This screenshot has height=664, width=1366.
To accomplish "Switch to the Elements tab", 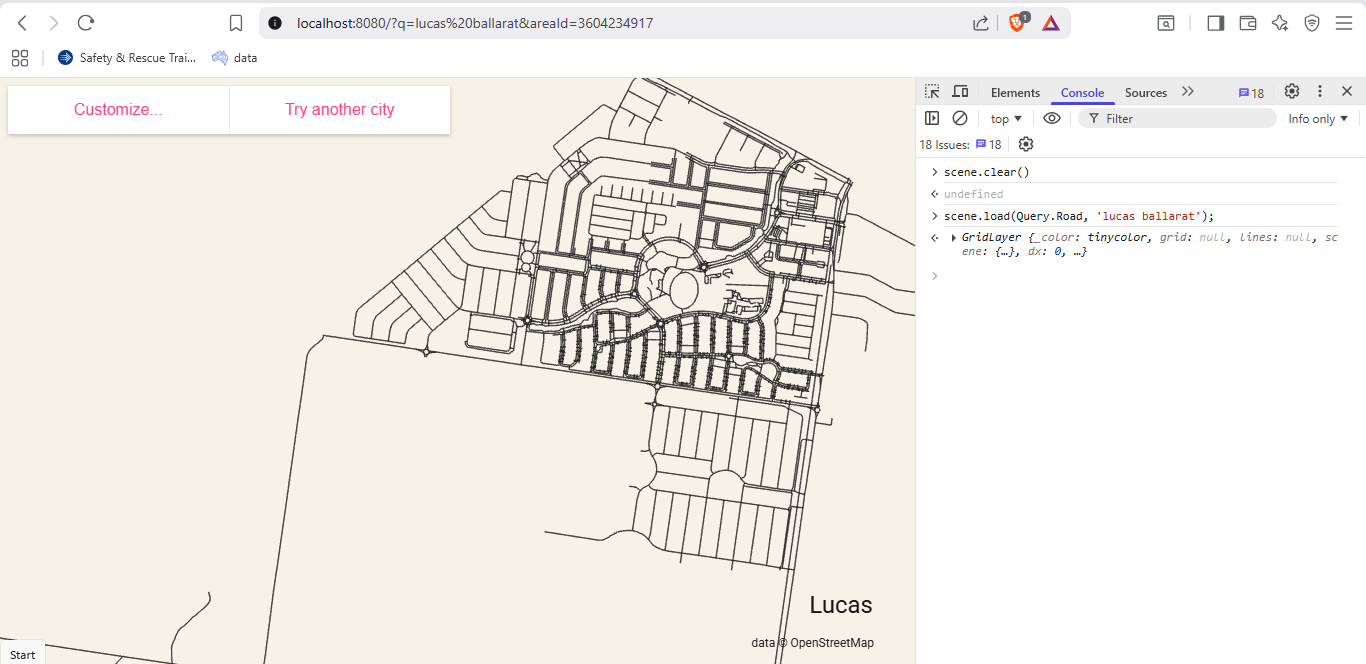I will click(x=1015, y=93).
